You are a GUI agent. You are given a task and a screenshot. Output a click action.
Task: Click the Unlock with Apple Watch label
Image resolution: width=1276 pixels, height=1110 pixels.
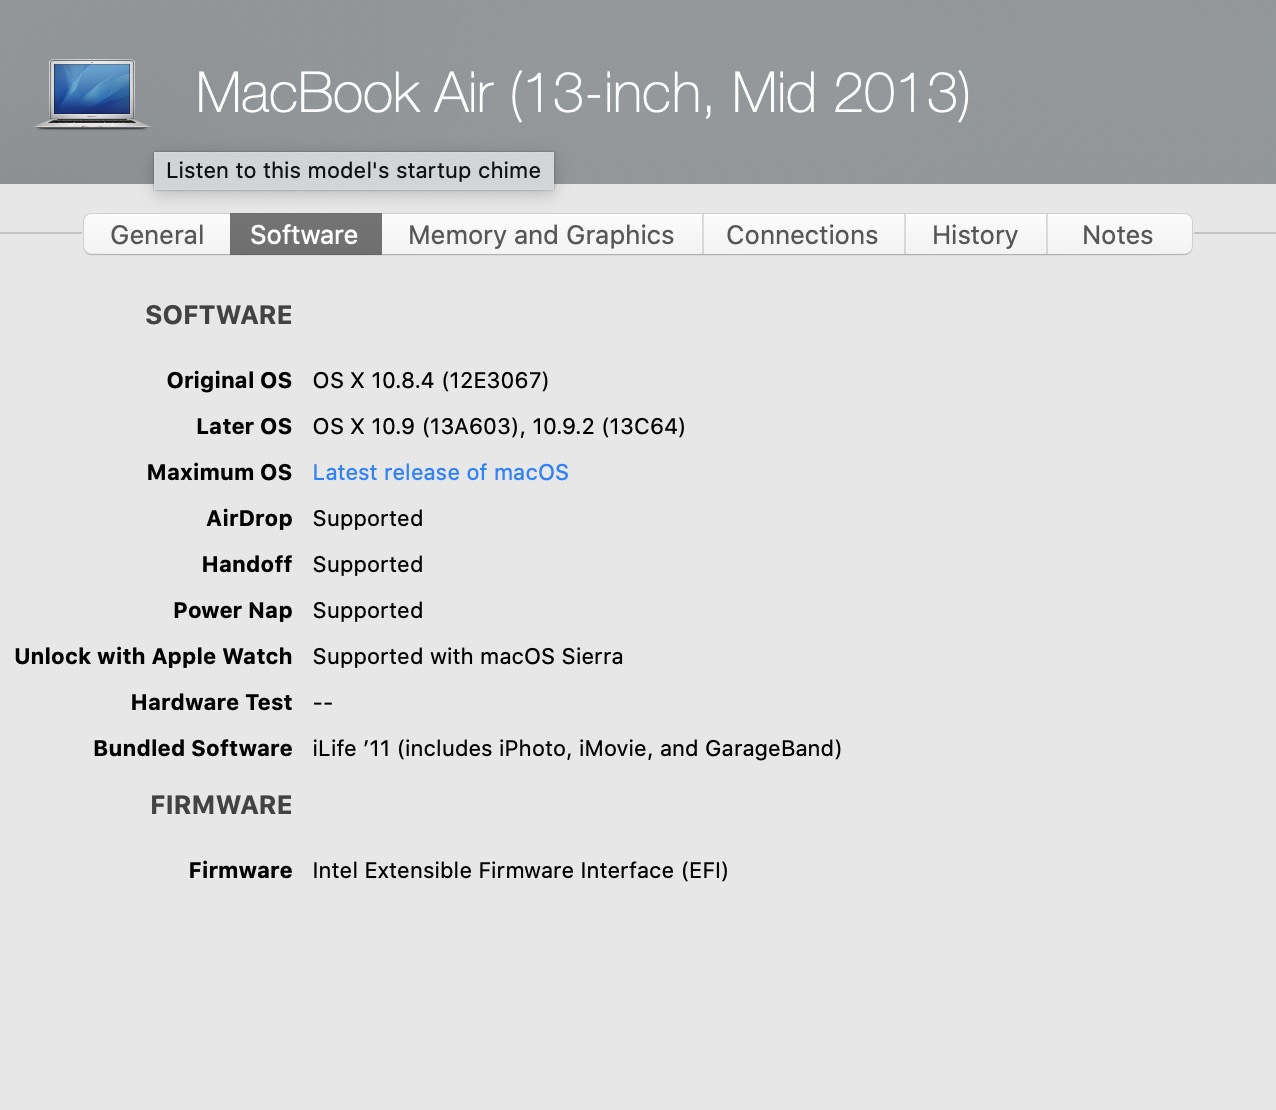coord(153,656)
